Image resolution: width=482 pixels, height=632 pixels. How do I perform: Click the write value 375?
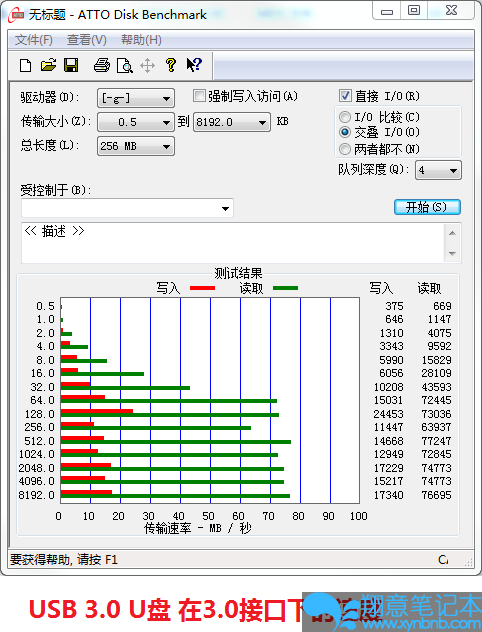coord(394,306)
